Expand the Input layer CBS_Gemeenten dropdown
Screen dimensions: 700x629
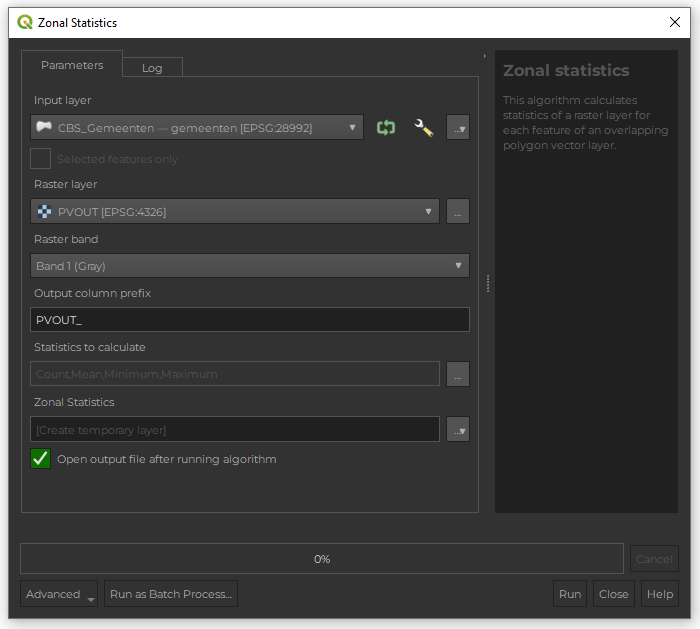click(198, 128)
